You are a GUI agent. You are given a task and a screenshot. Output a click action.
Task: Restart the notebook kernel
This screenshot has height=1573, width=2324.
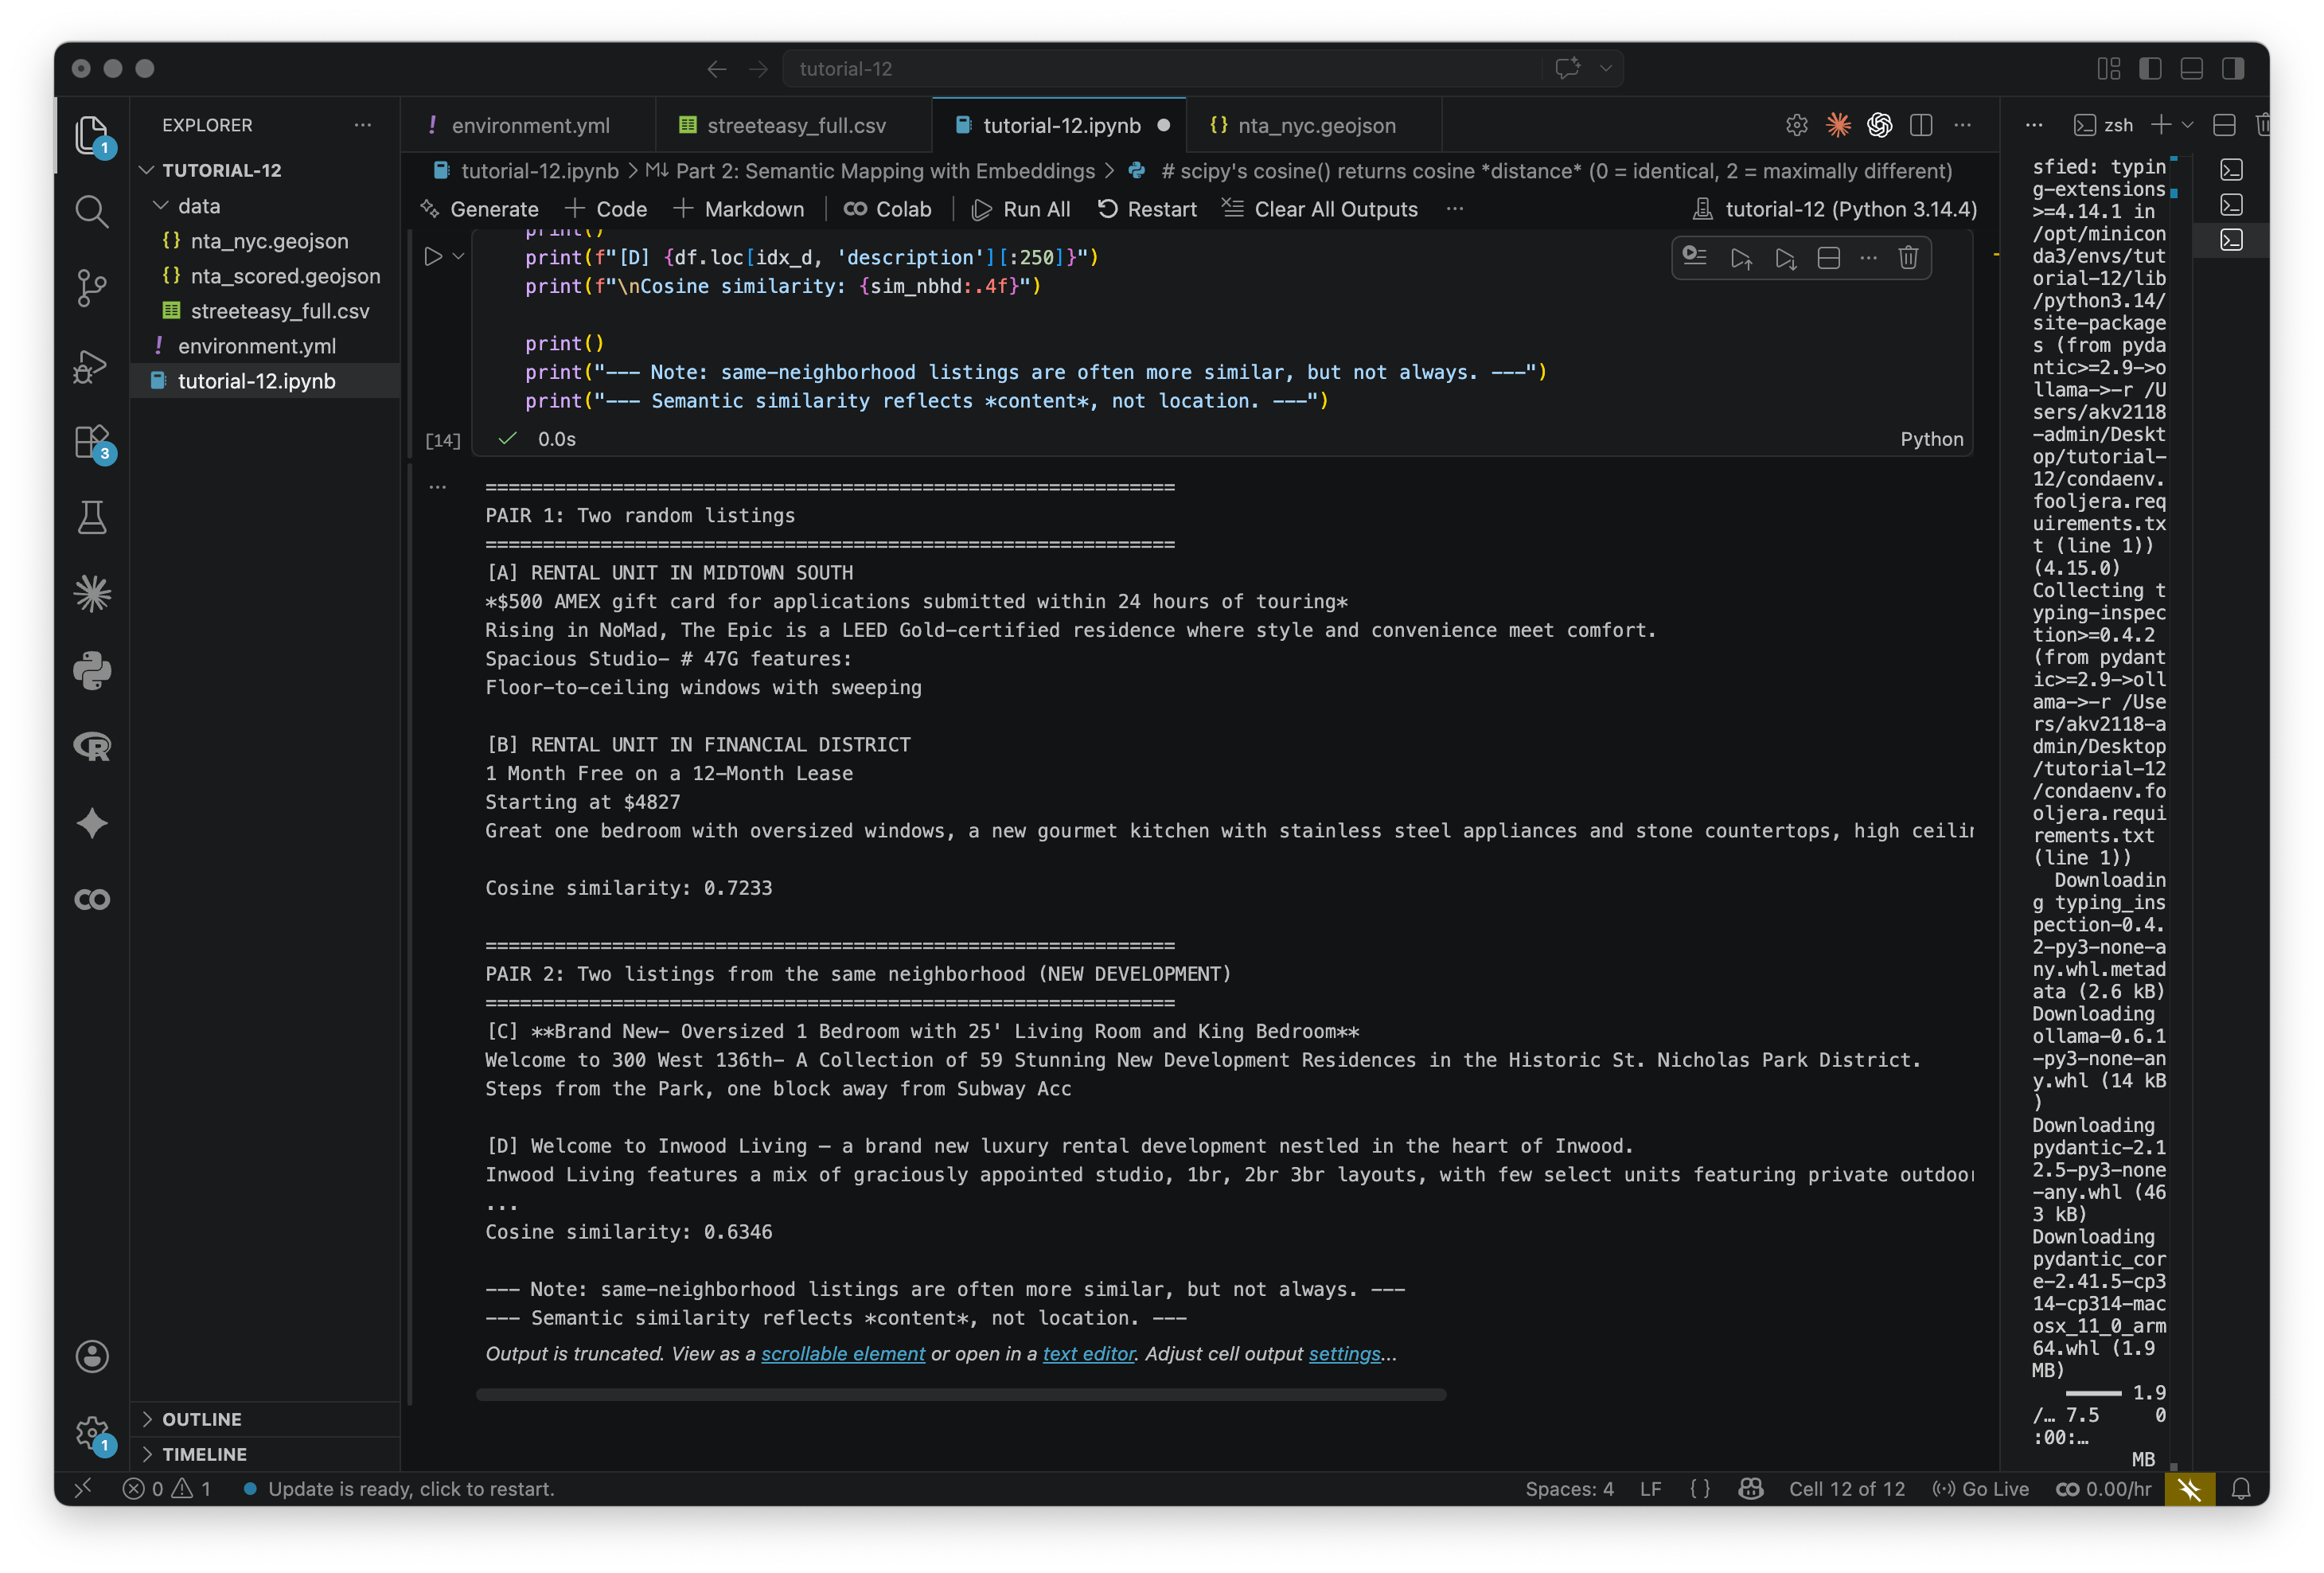click(x=1147, y=209)
